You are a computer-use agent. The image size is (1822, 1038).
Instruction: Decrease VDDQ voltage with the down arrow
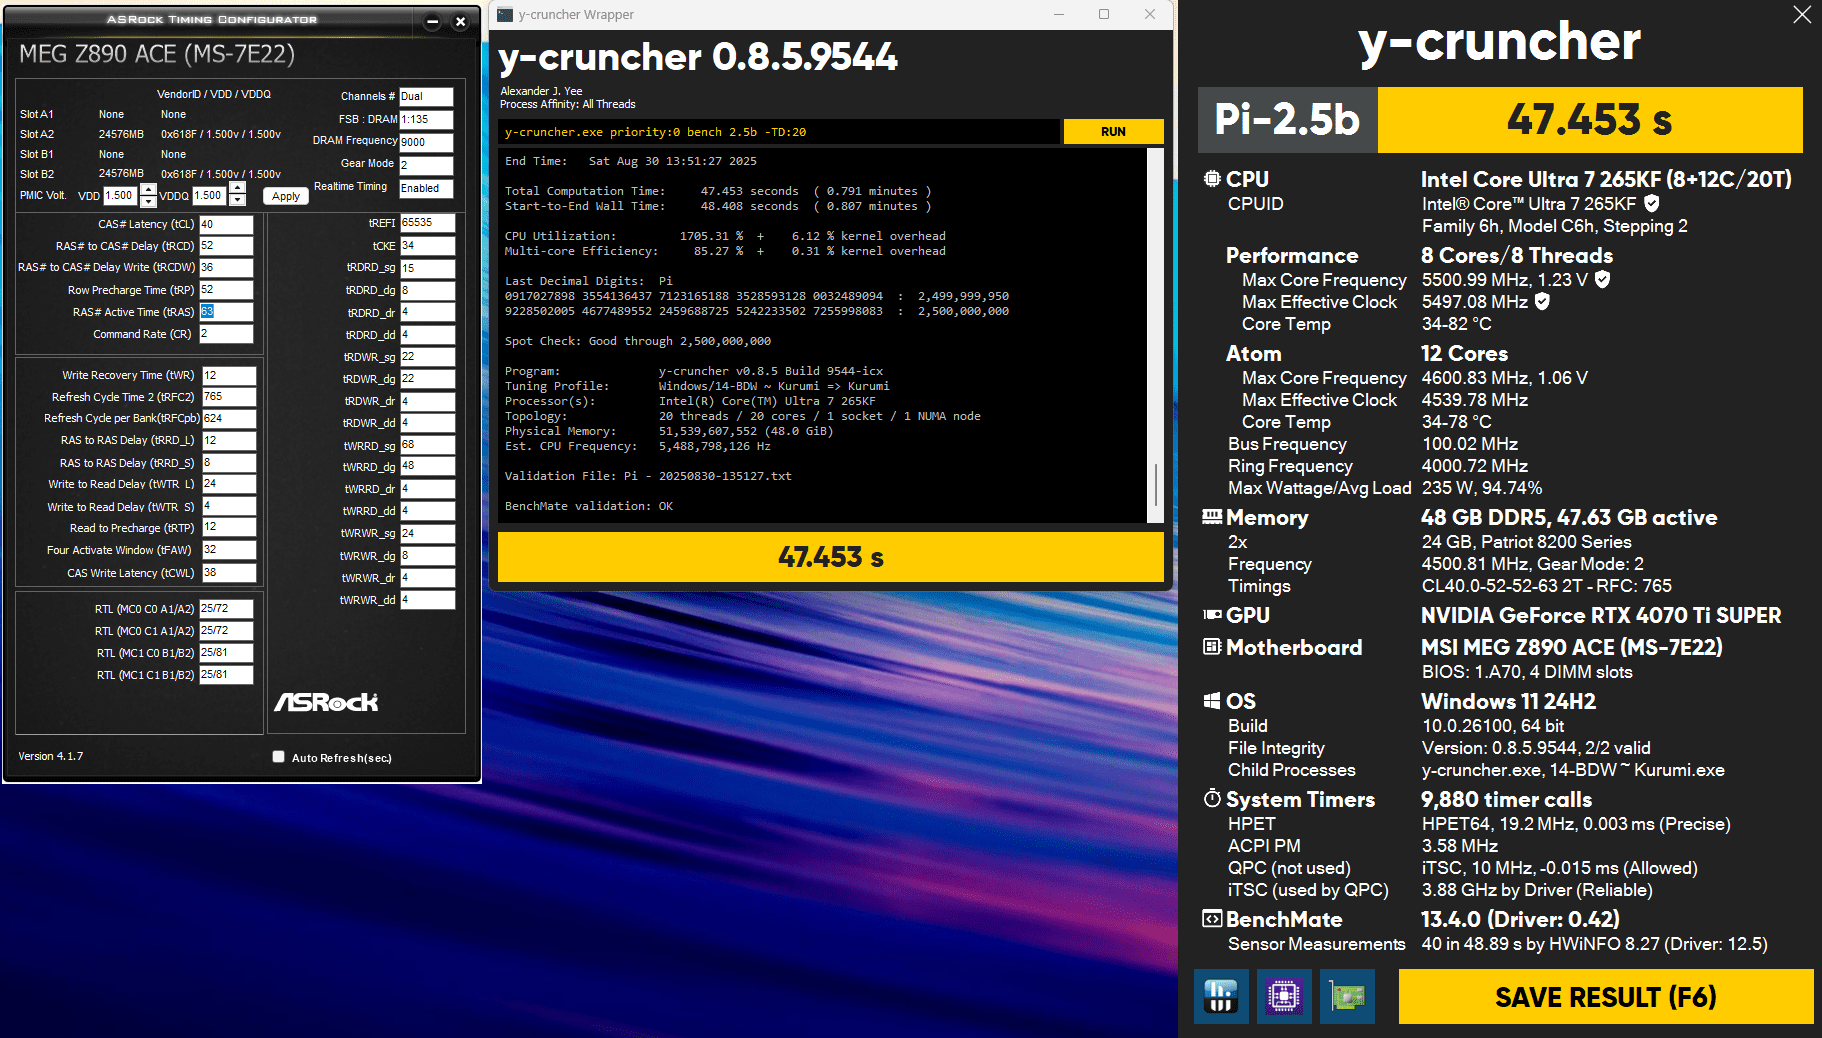pyautogui.click(x=238, y=201)
